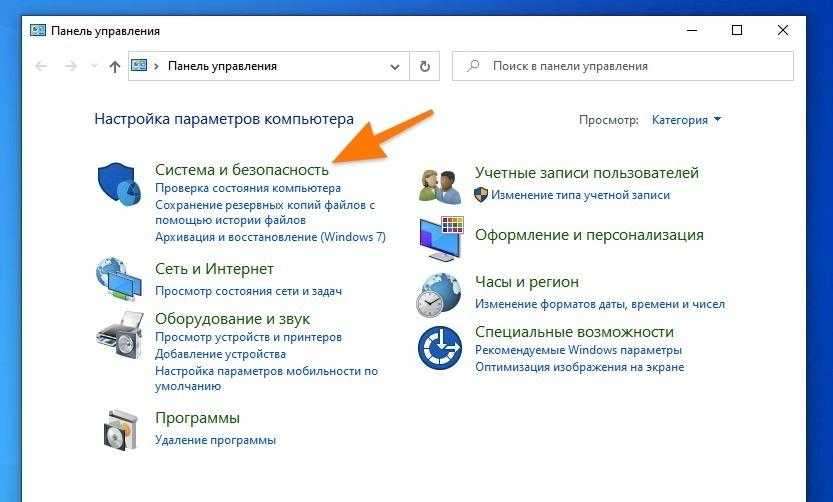Open Архивация и восстановление (Windows 7) link
This screenshot has height=502, width=833.
tap(270, 237)
